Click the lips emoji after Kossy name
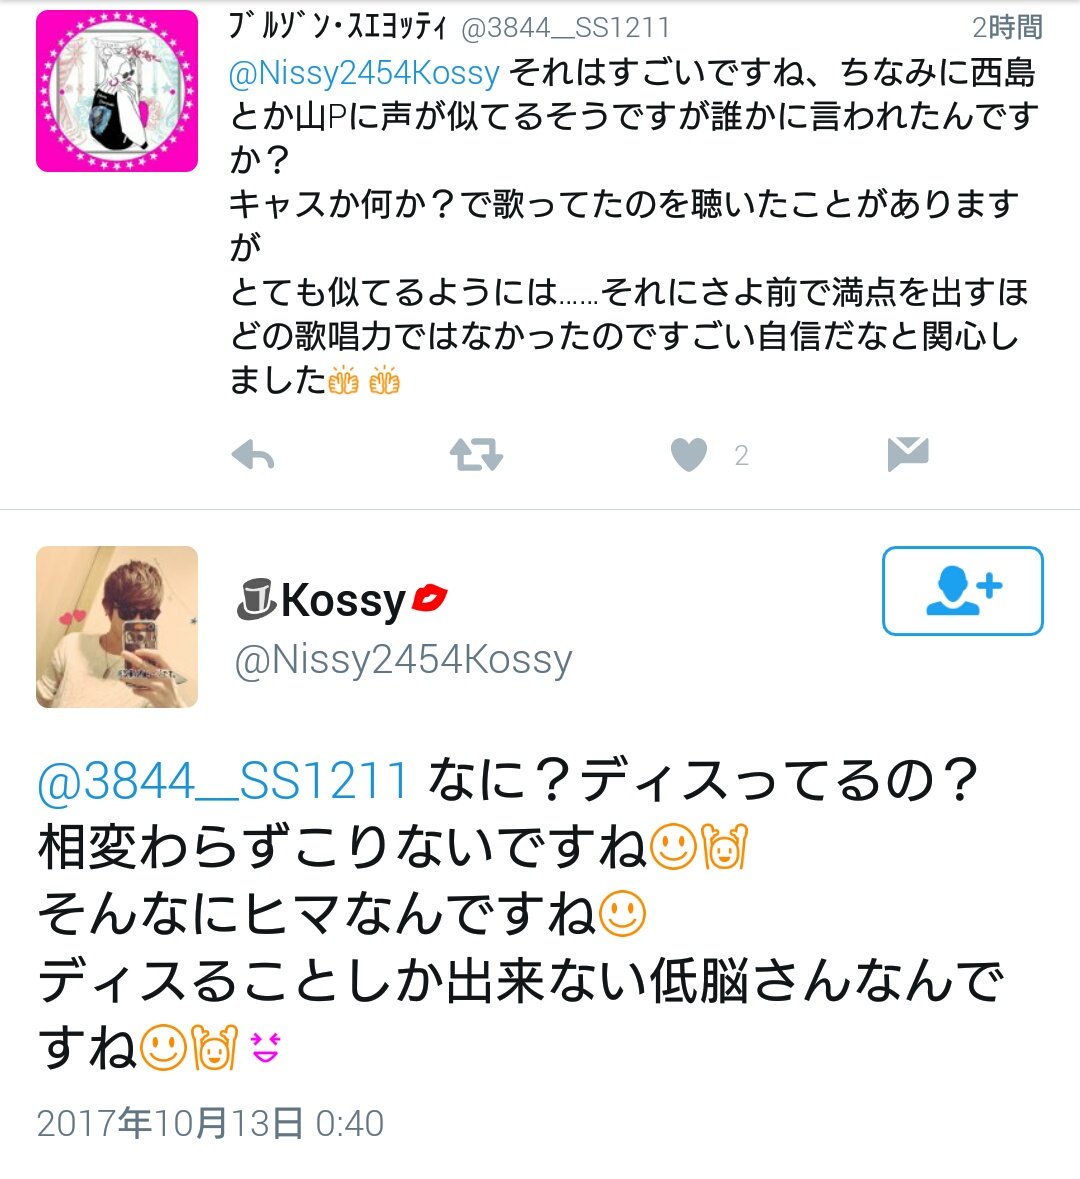The height and width of the screenshot is (1179, 1080). [429, 596]
